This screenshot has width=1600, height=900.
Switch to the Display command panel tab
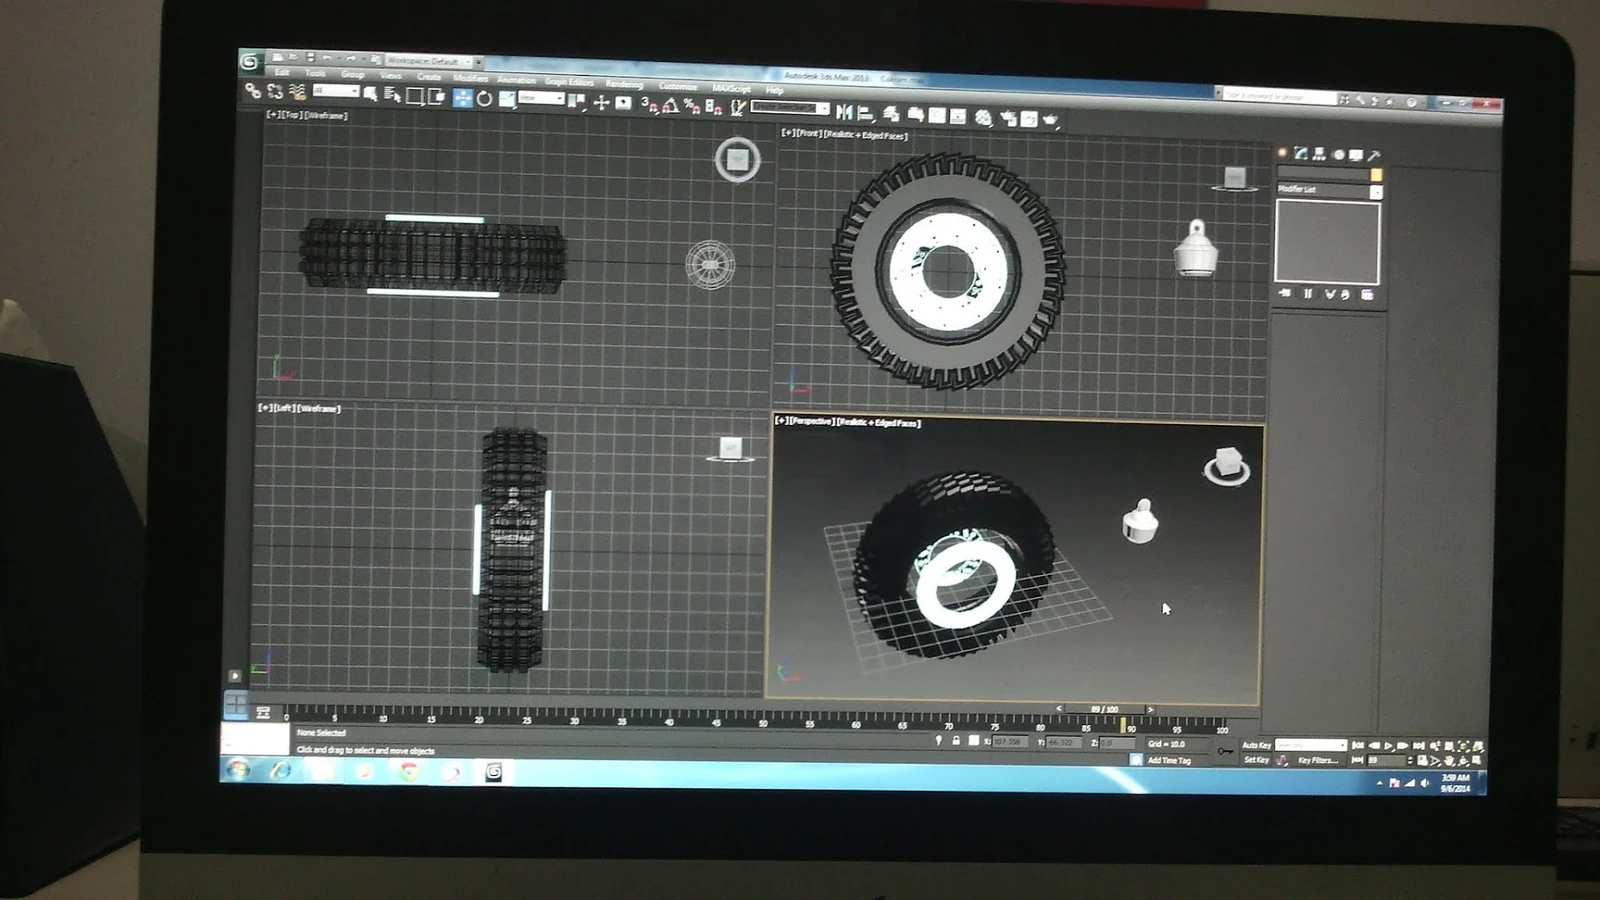(x=1356, y=154)
